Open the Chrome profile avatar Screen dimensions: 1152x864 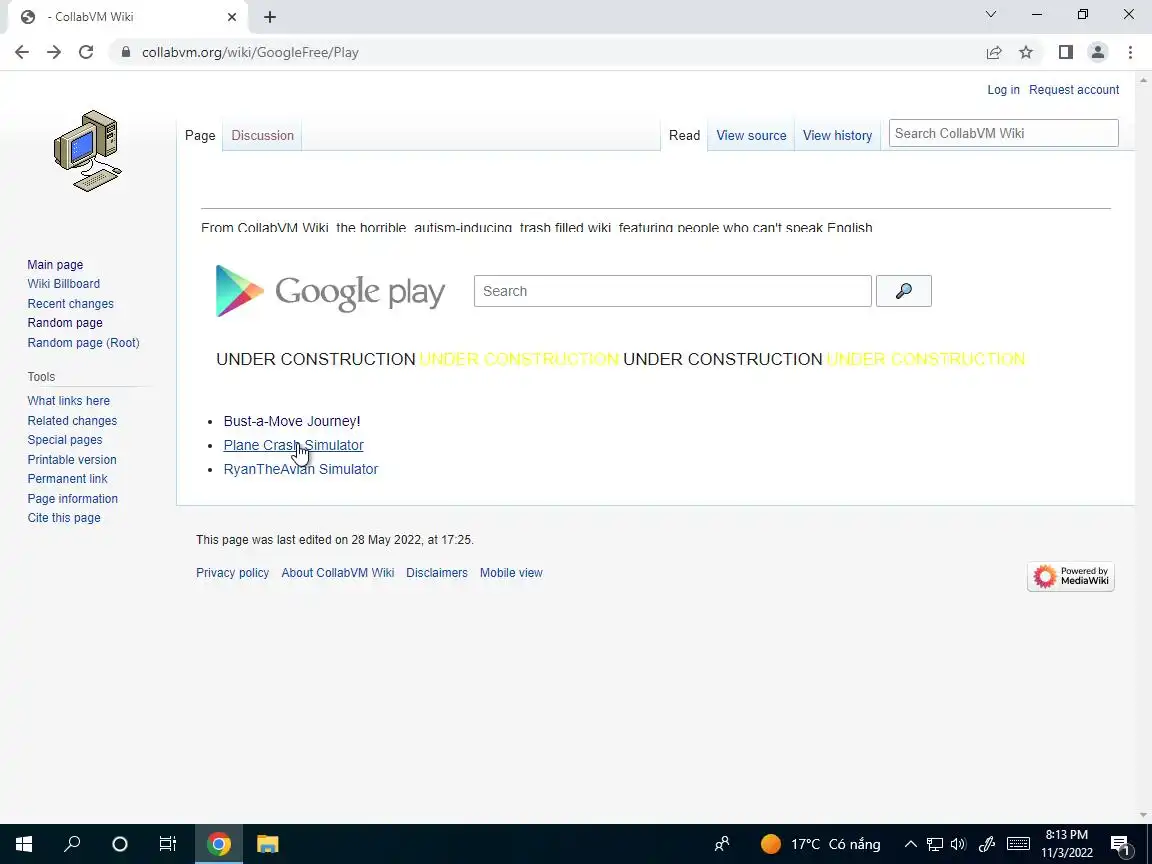coord(1098,52)
